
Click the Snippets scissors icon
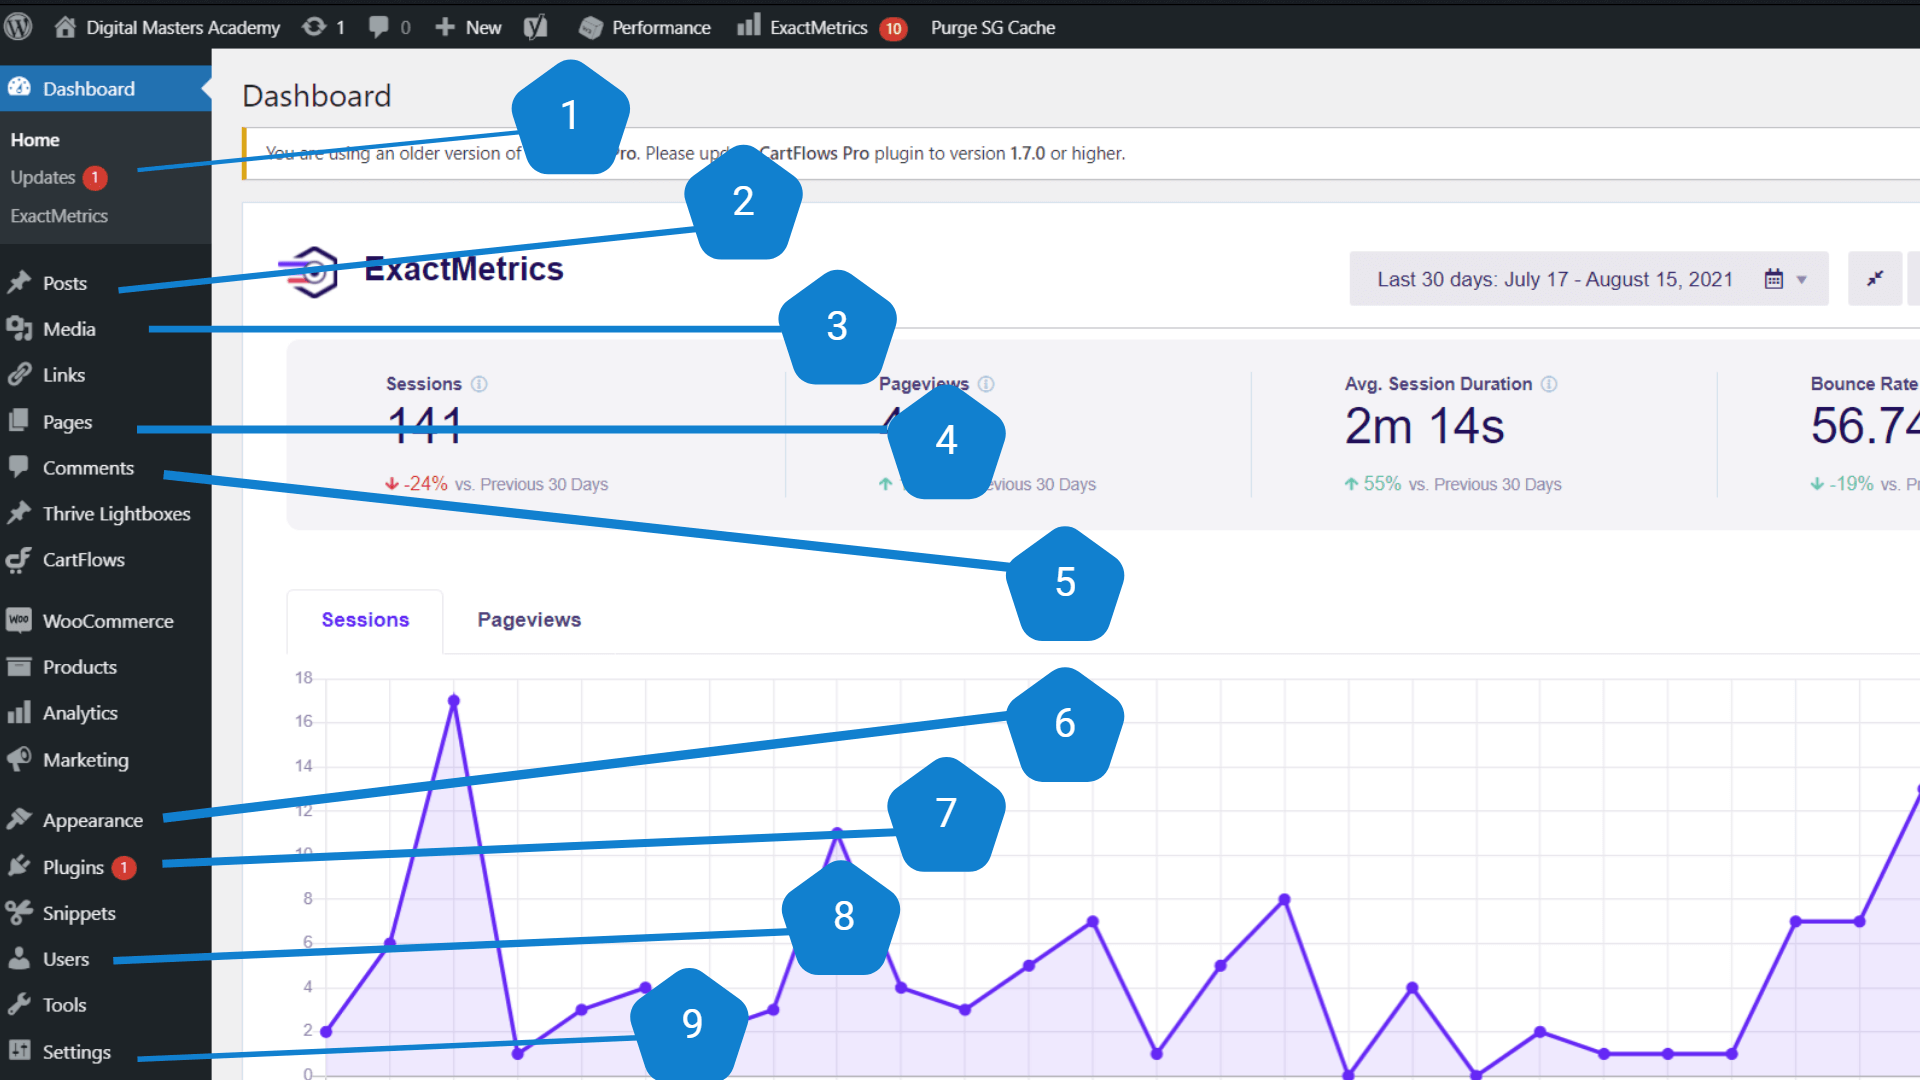[x=19, y=912]
